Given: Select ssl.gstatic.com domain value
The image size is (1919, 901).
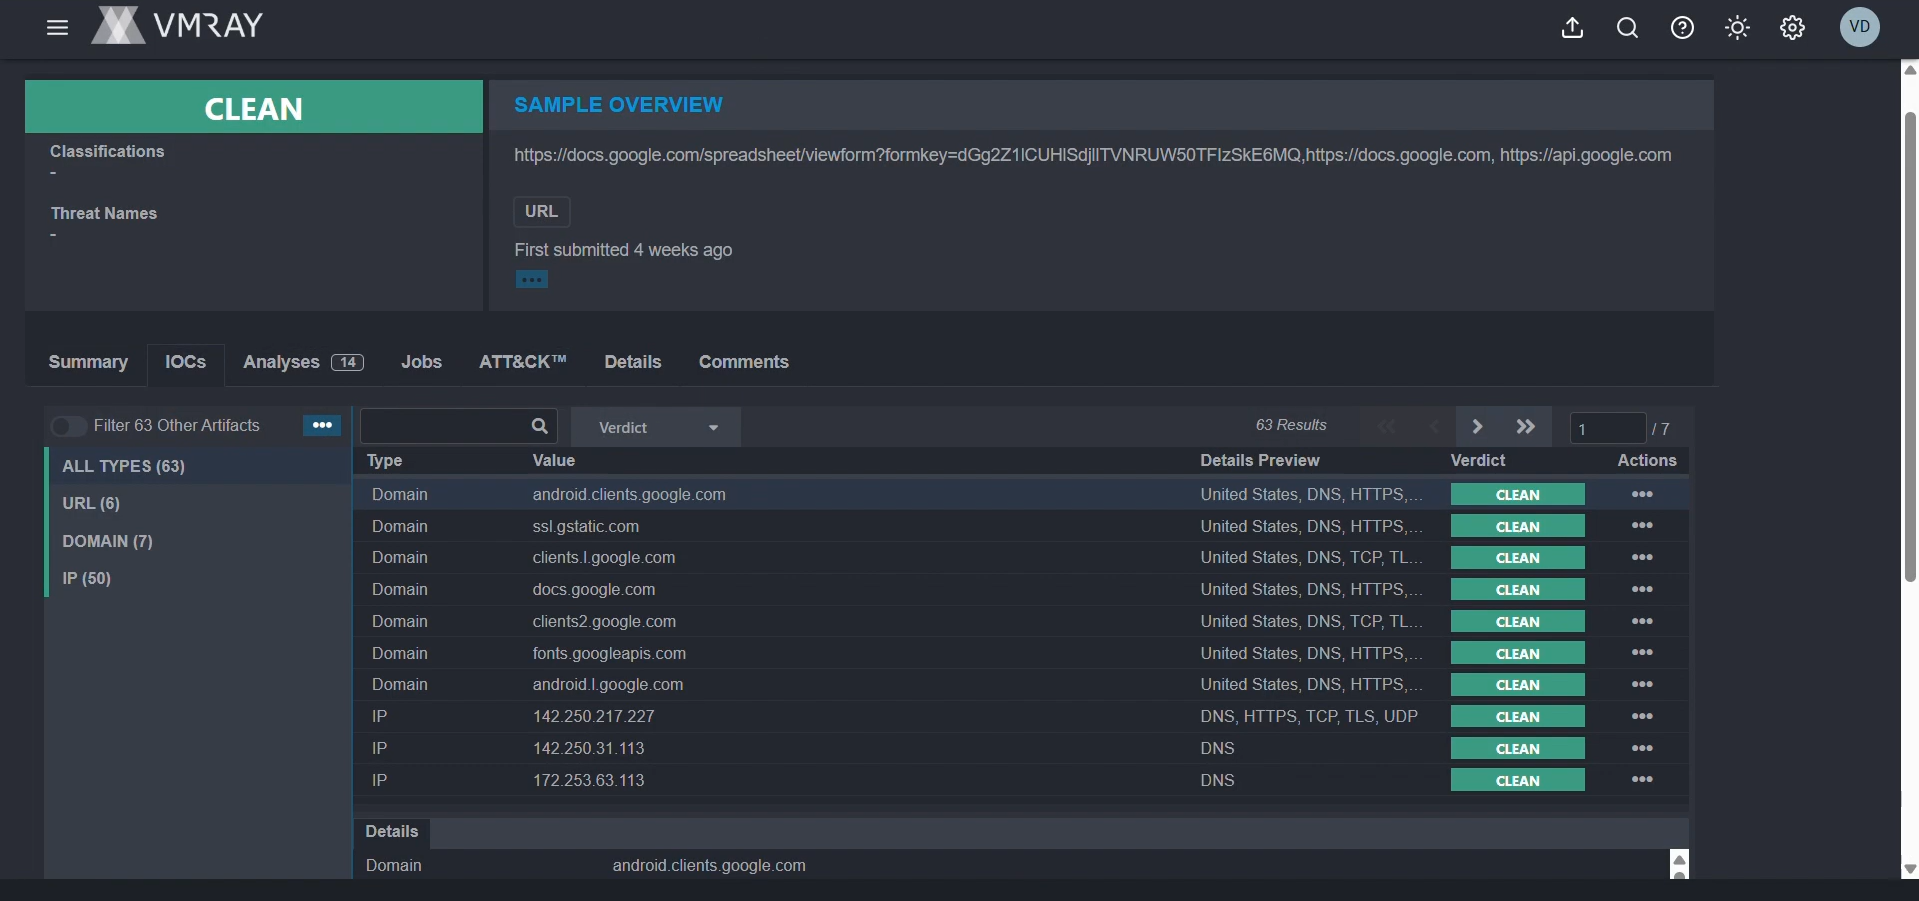Looking at the screenshot, I should [586, 526].
